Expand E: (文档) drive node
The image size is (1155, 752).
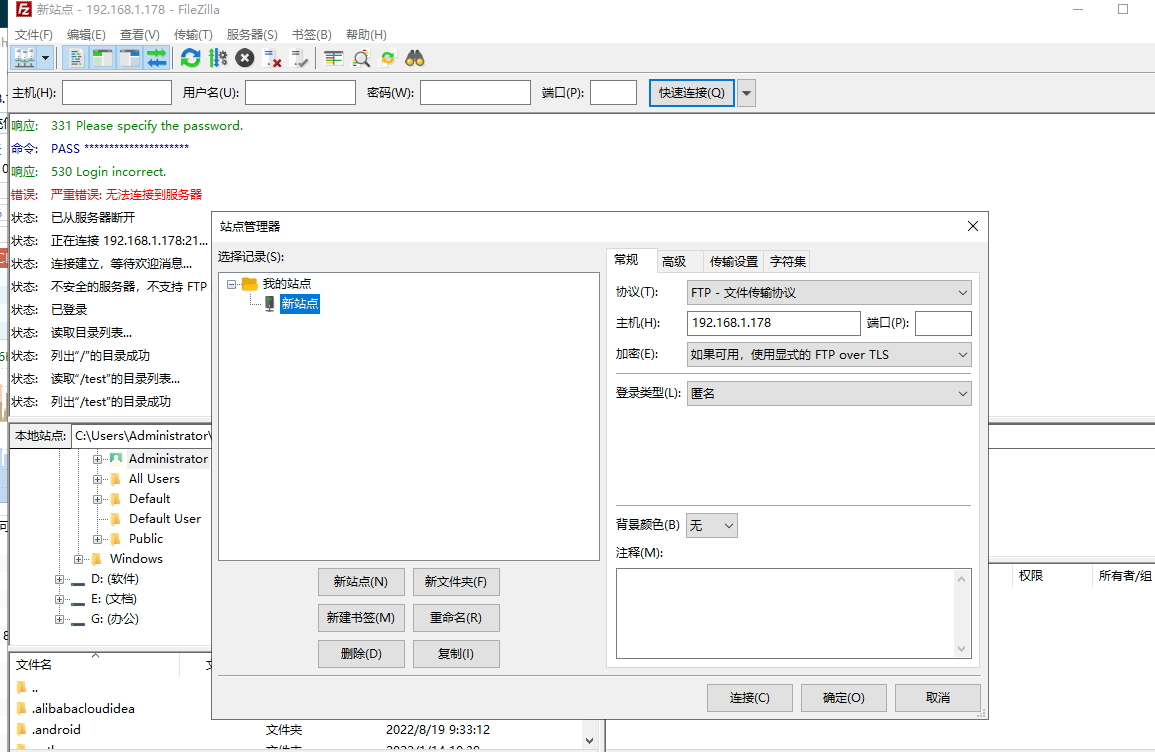[x=59, y=599]
